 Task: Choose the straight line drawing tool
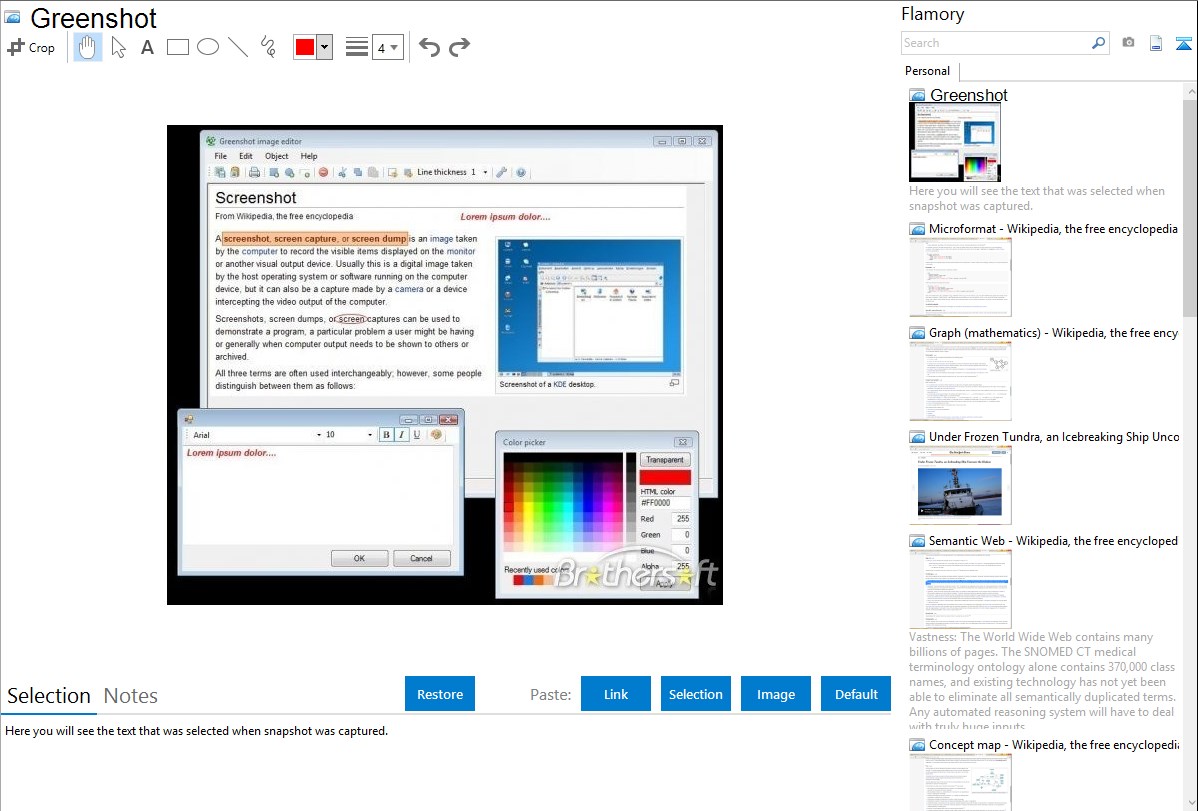click(x=238, y=47)
